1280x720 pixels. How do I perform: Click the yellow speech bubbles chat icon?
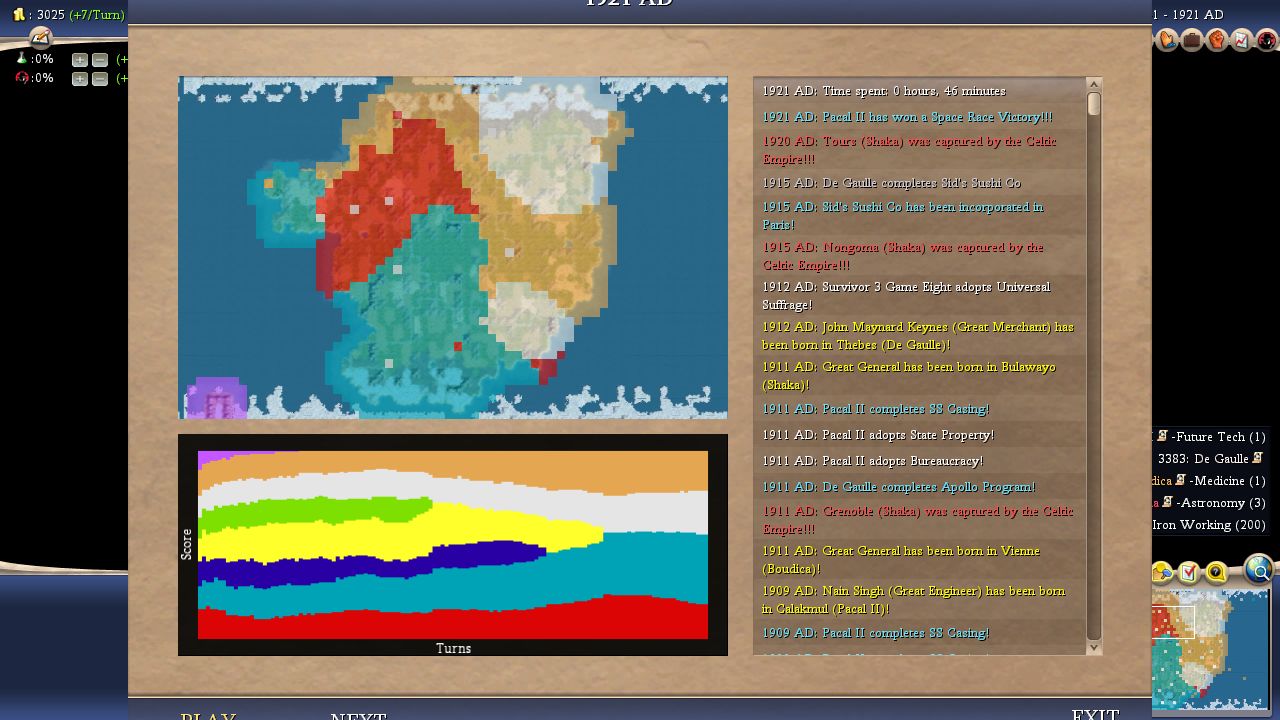coord(1163,573)
